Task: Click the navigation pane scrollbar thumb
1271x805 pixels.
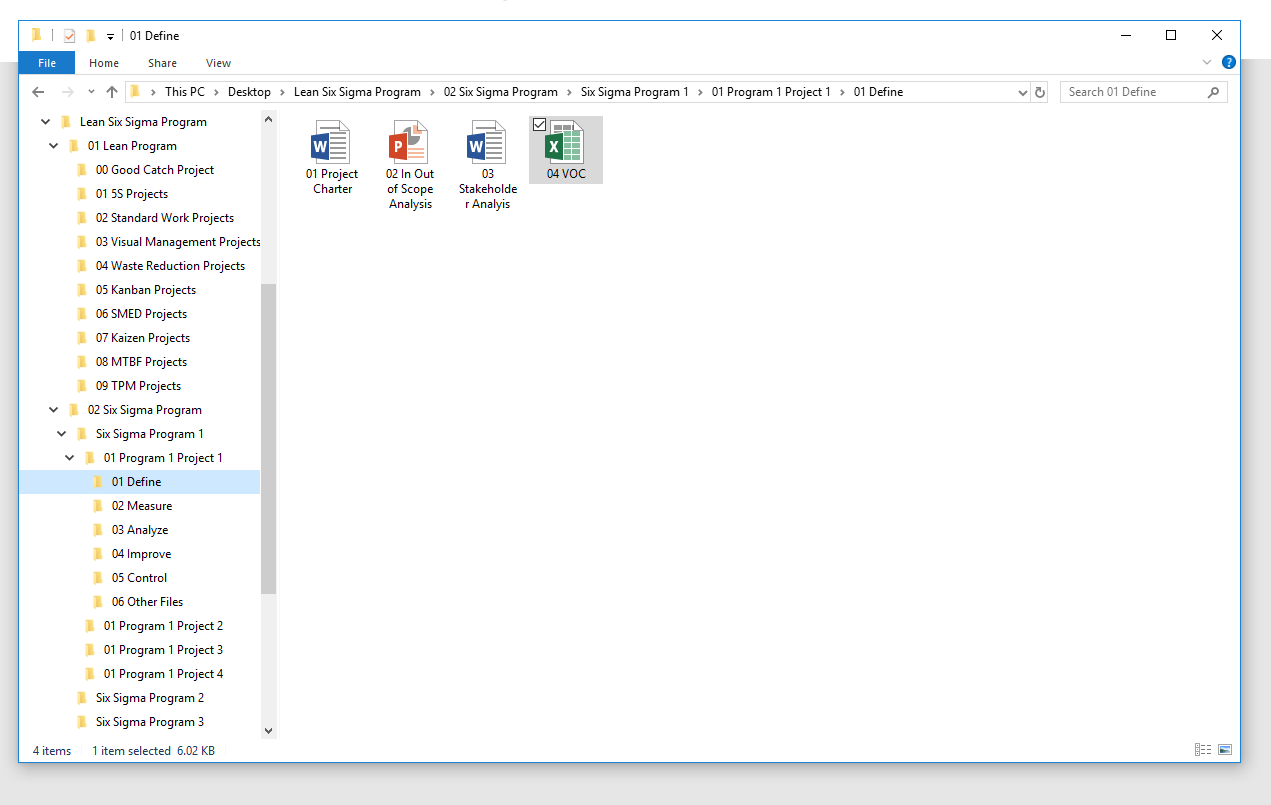Action: point(268,439)
